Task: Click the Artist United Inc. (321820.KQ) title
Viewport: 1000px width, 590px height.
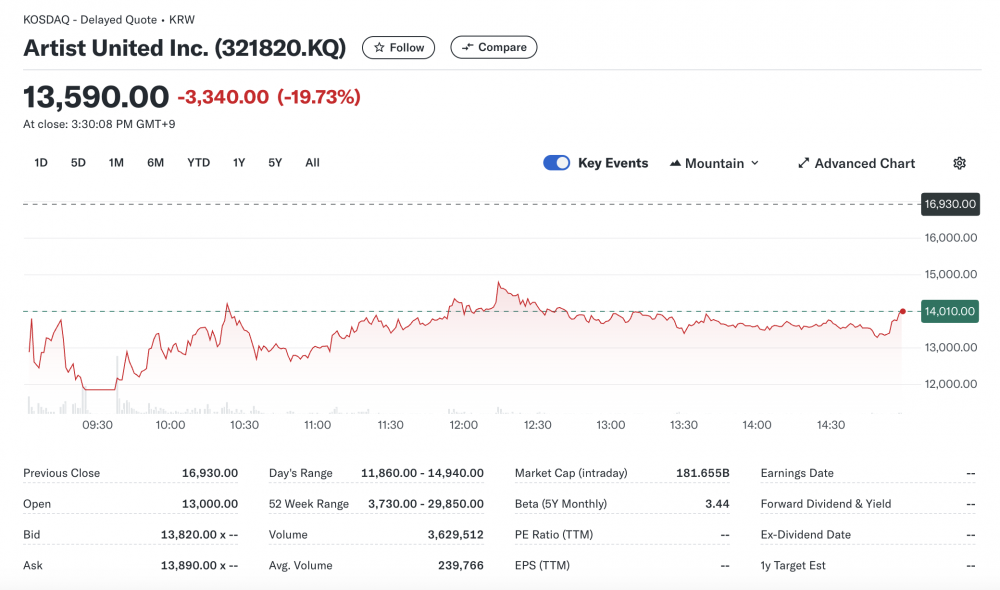Action: [x=184, y=48]
